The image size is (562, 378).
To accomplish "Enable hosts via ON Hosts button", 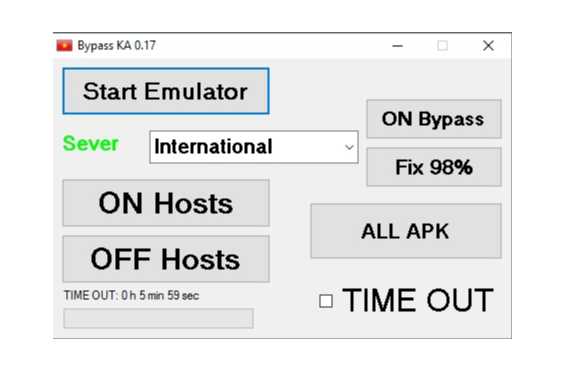I will [166, 203].
